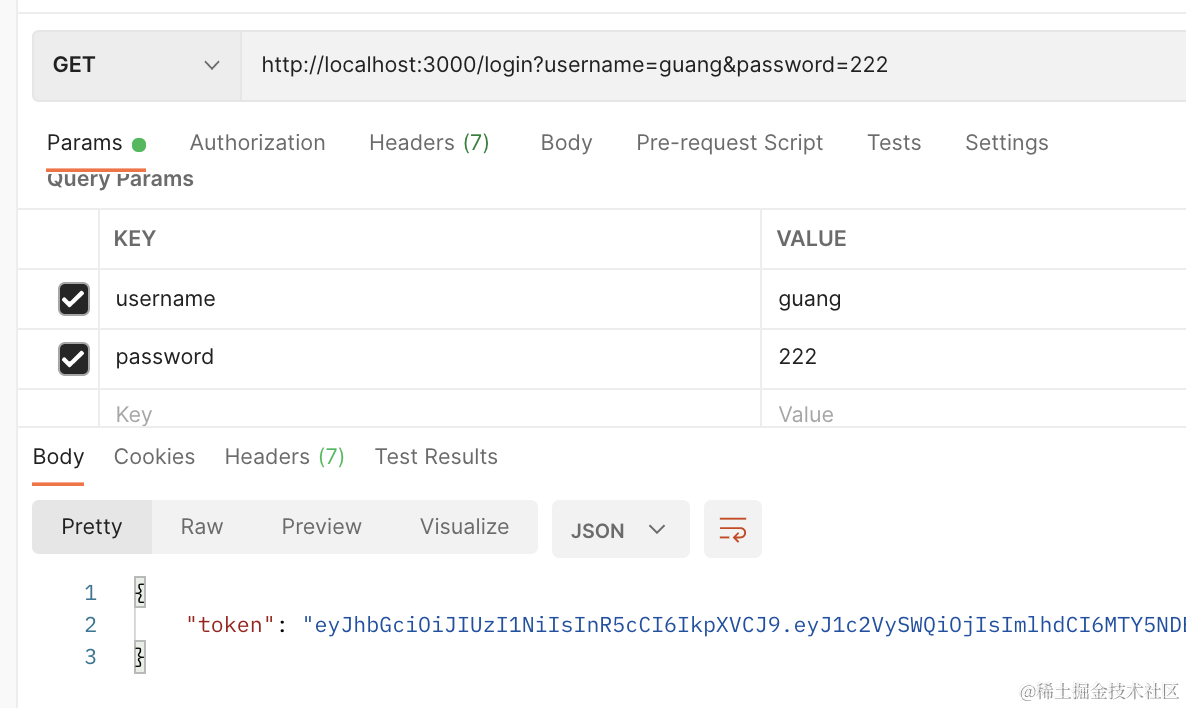
Task: Switch response view to Raw
Action: click(x=202, y=527)
